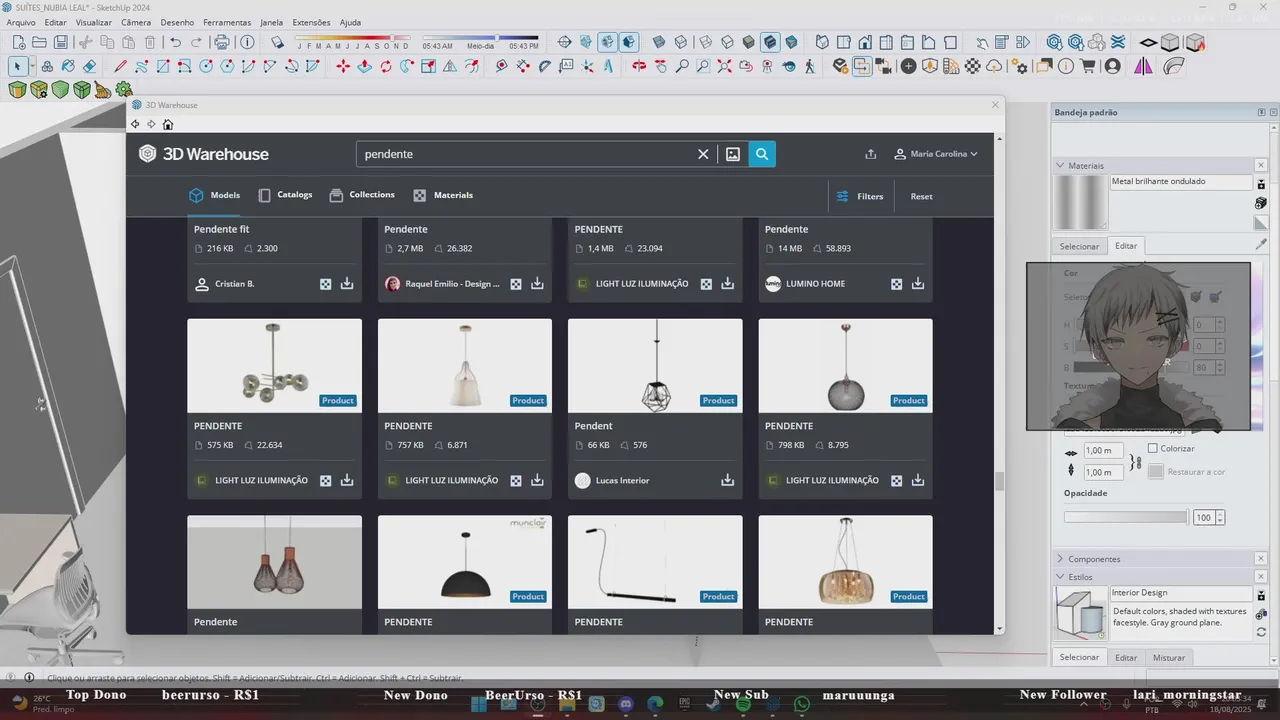Click the blue search button

tap(762, 154)
